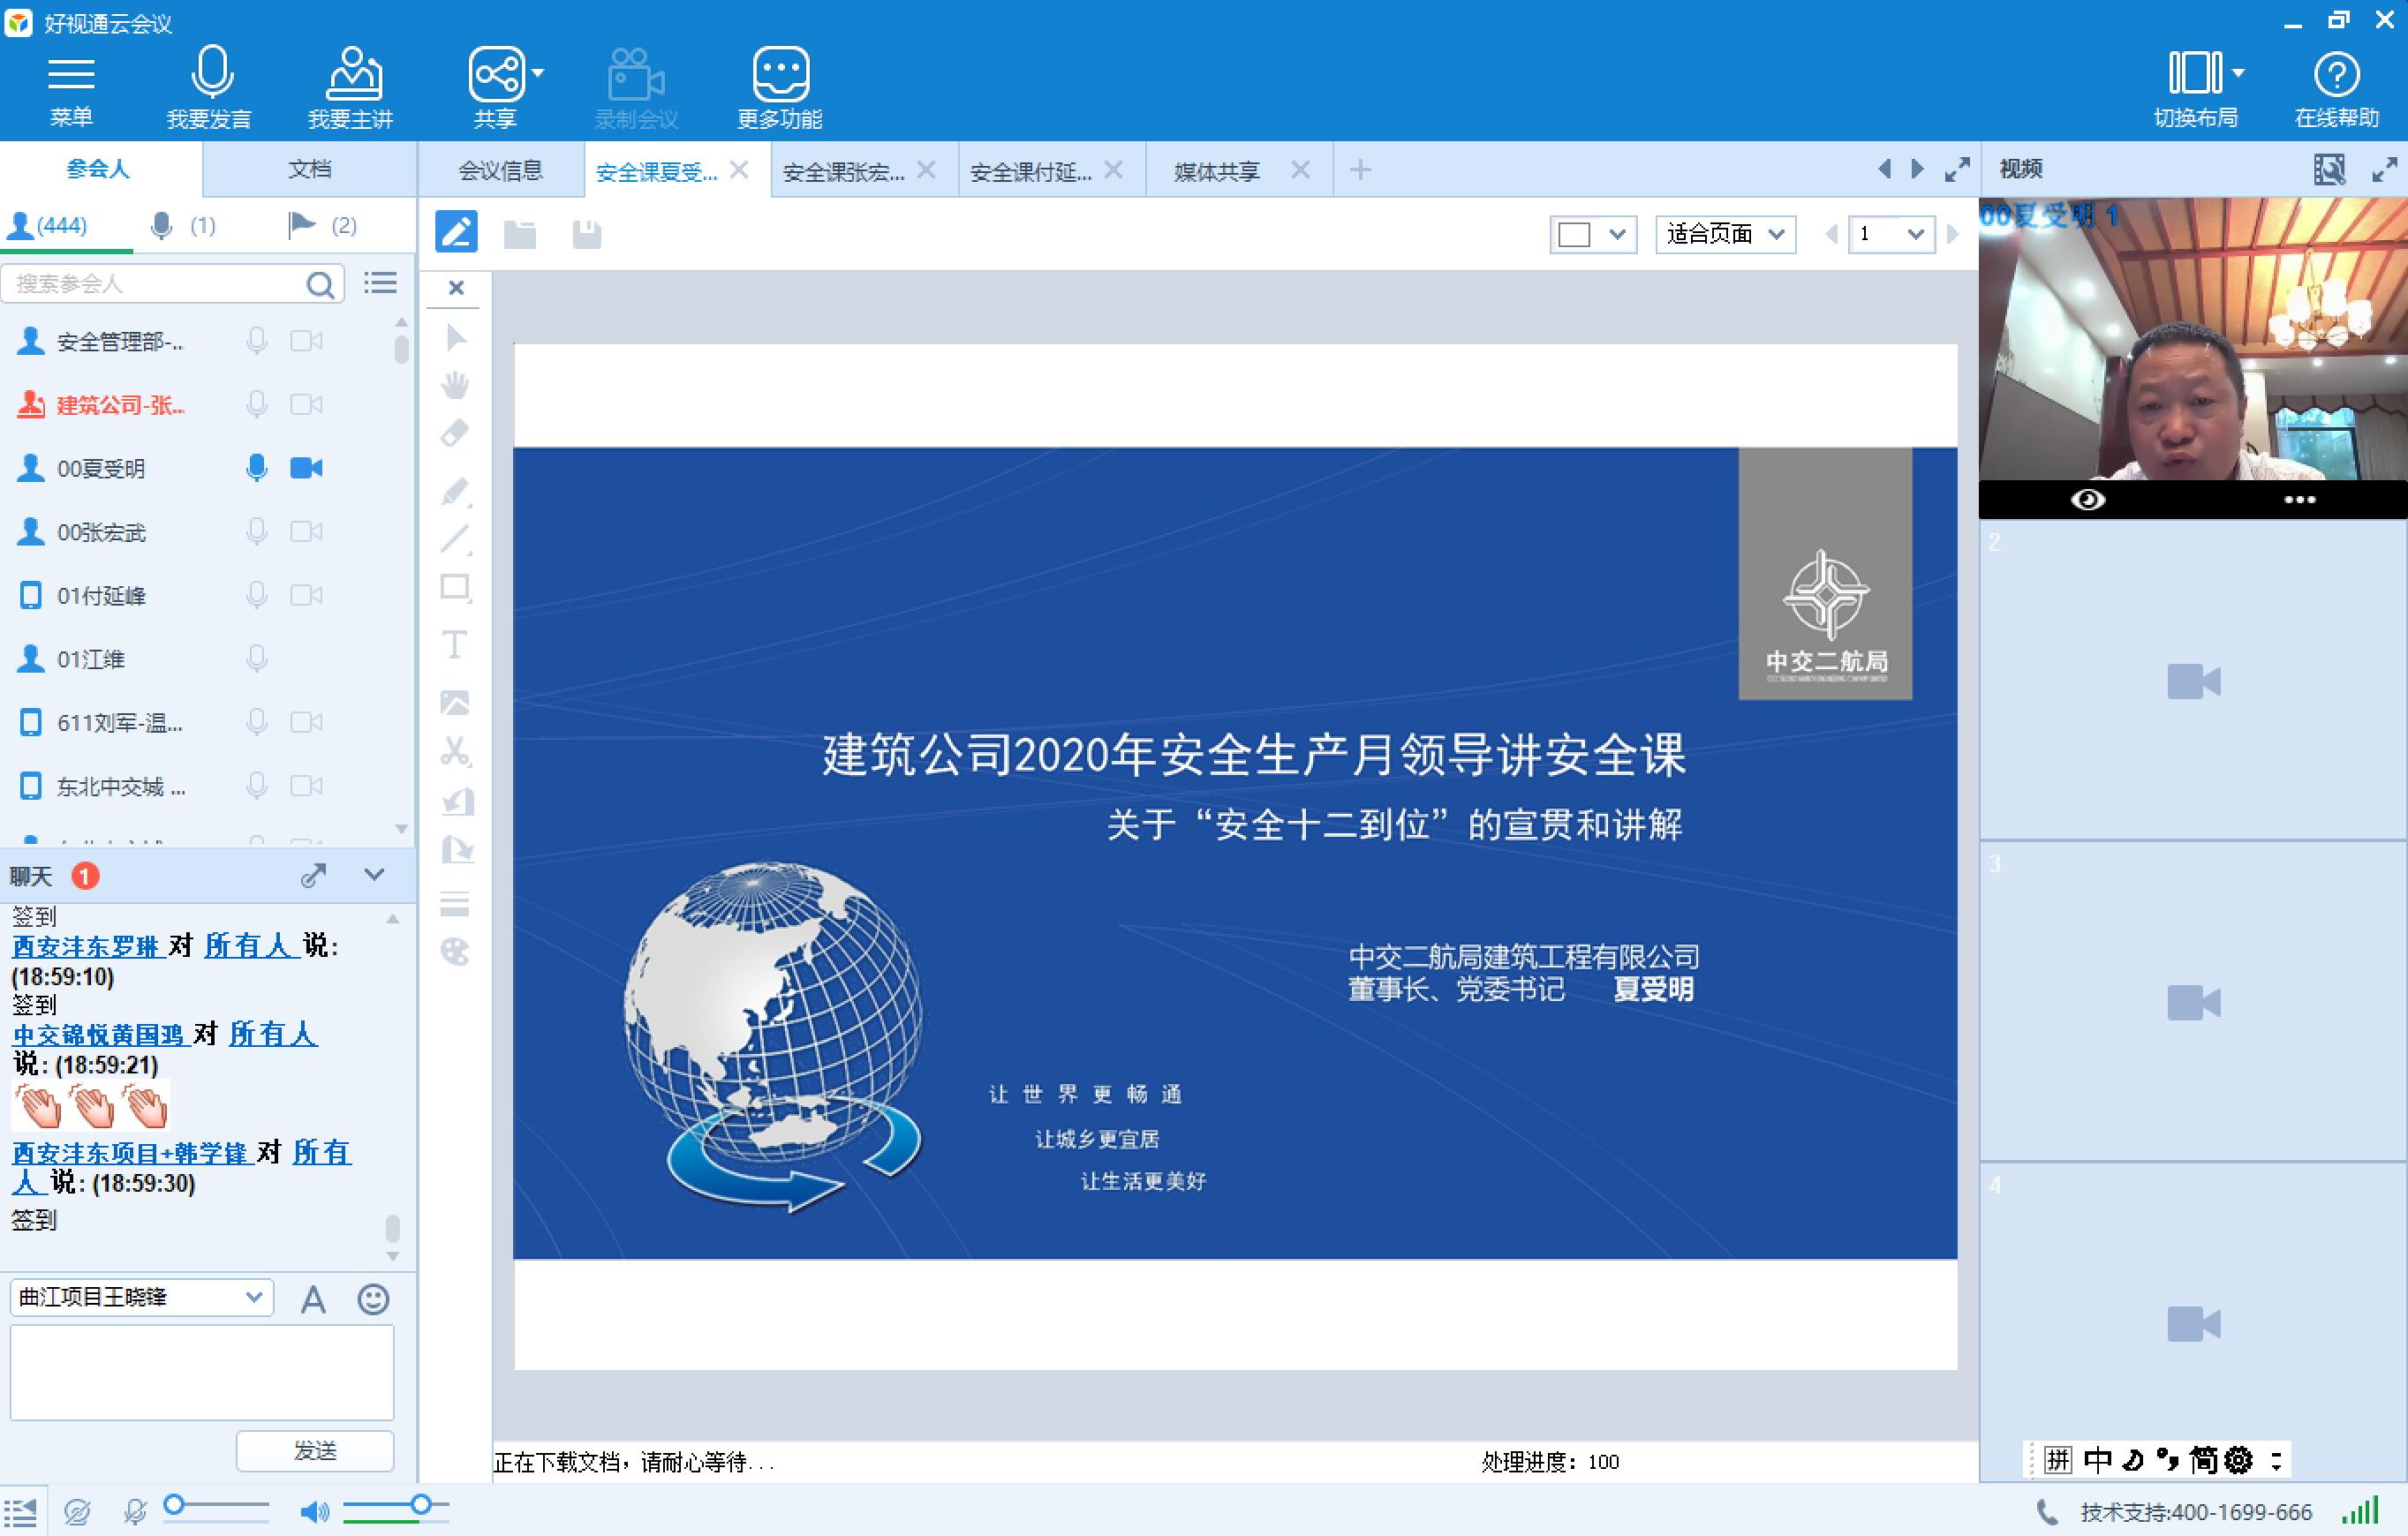Click 西安沣东罗琳 link in chat
This screenshot has height=1536, width=2408.
click(86, 946)
